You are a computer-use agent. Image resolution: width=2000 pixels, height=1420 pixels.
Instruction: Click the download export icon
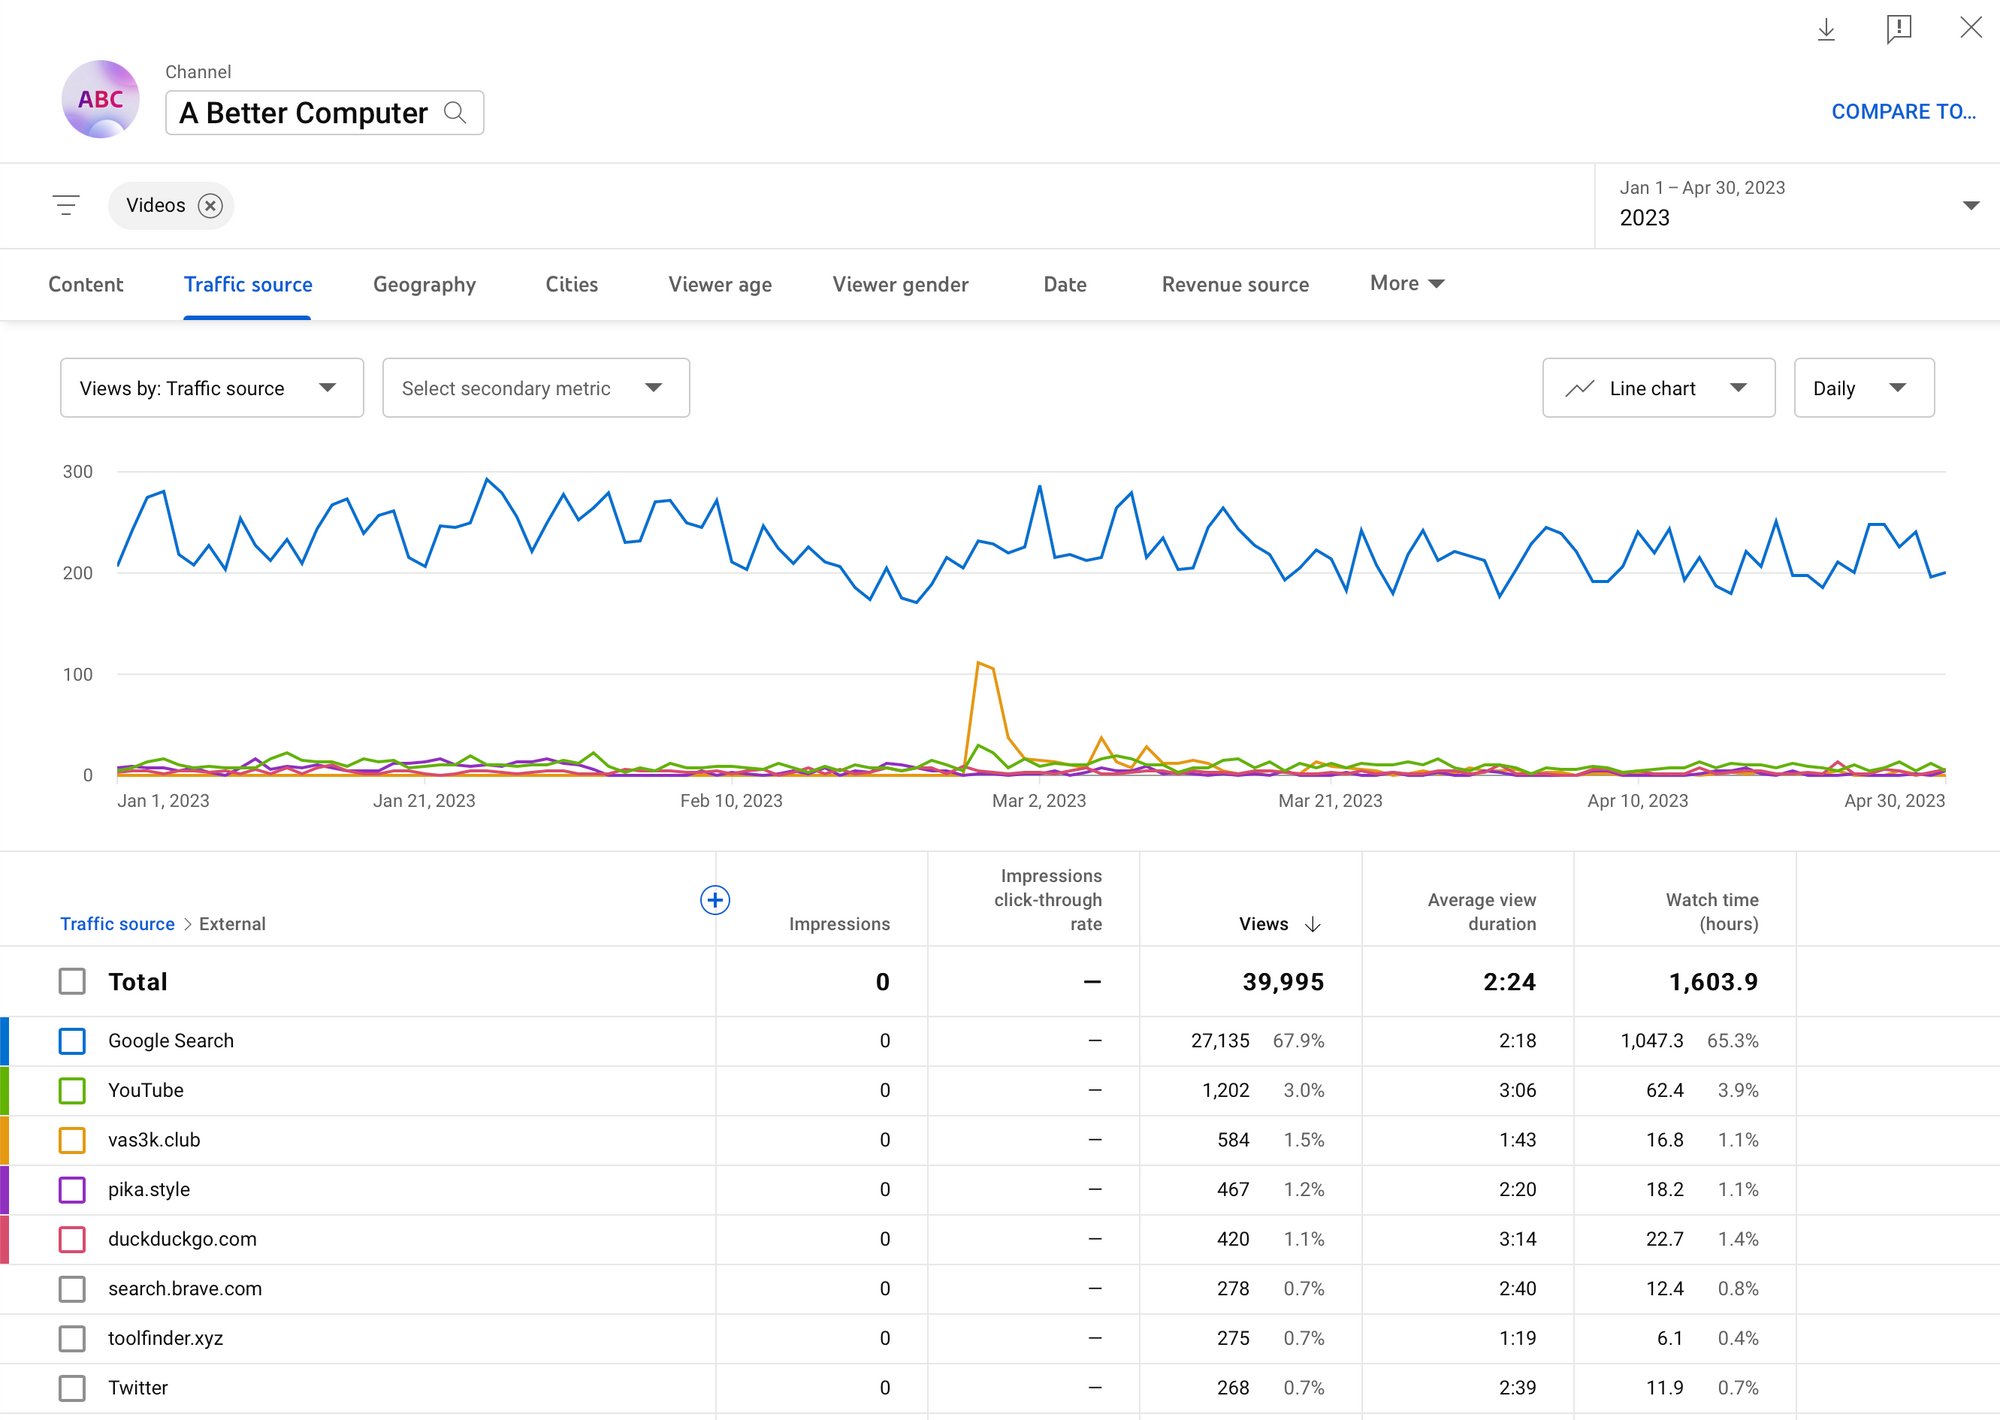tap(1826, 29)
